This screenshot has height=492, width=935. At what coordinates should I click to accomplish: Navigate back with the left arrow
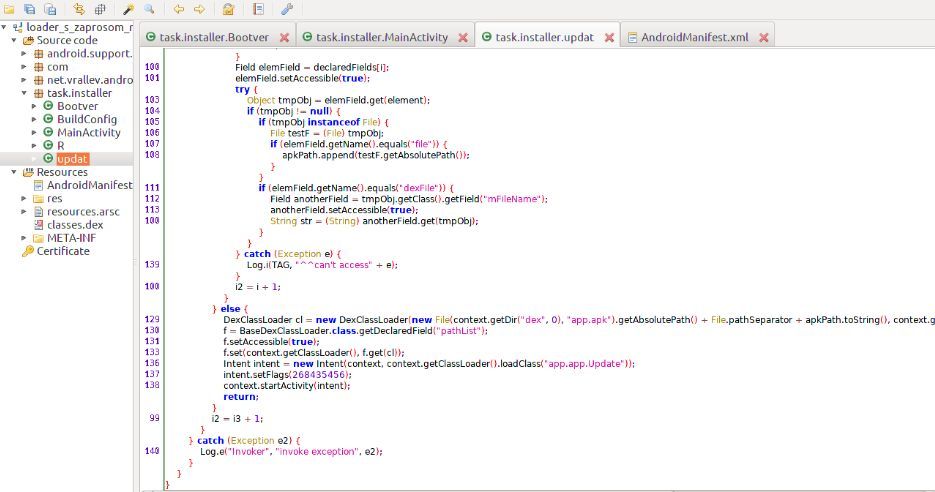[179, 9]
